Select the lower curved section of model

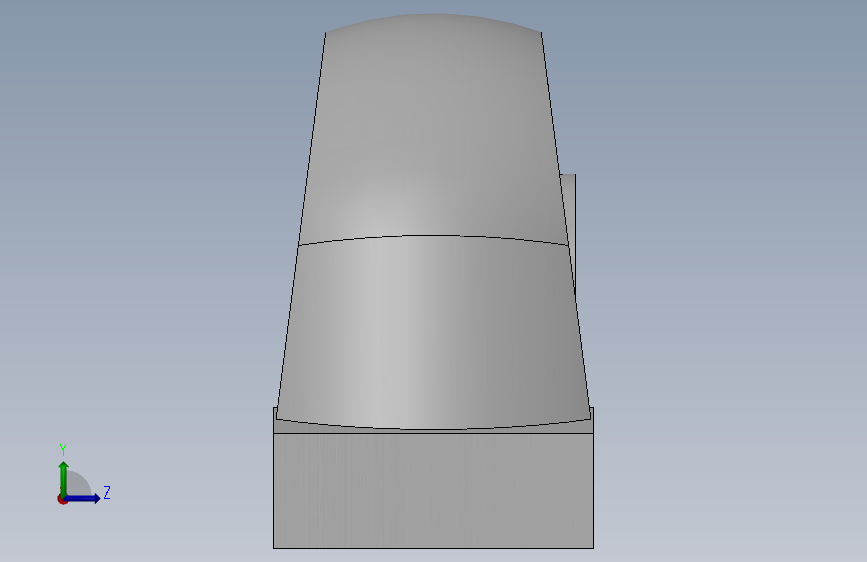(434, 332)
